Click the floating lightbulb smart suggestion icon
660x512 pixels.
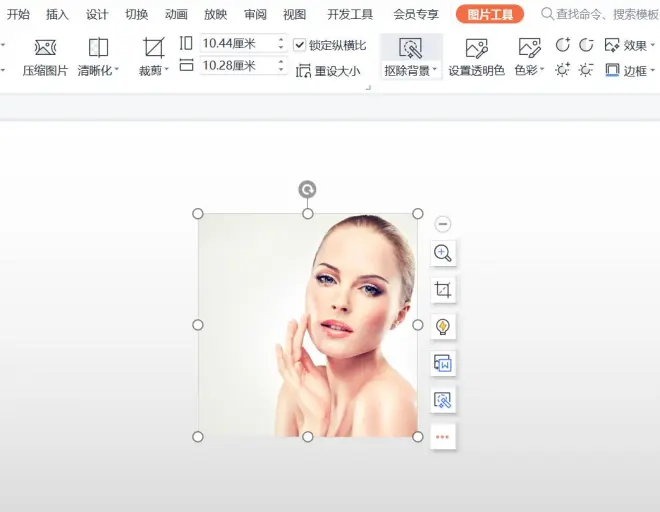[x=443, y=326]
